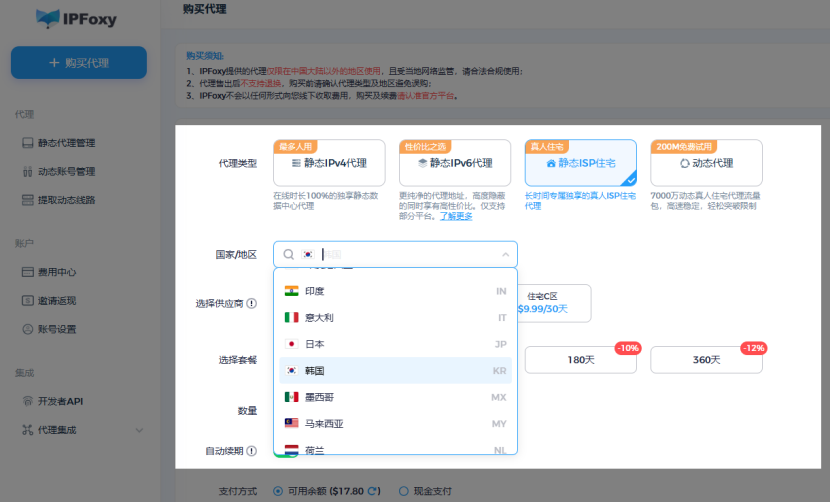Expand the 代理集成 sidebar chevron
The height and width of the screenshot is (502, 830).
(138, 430)
